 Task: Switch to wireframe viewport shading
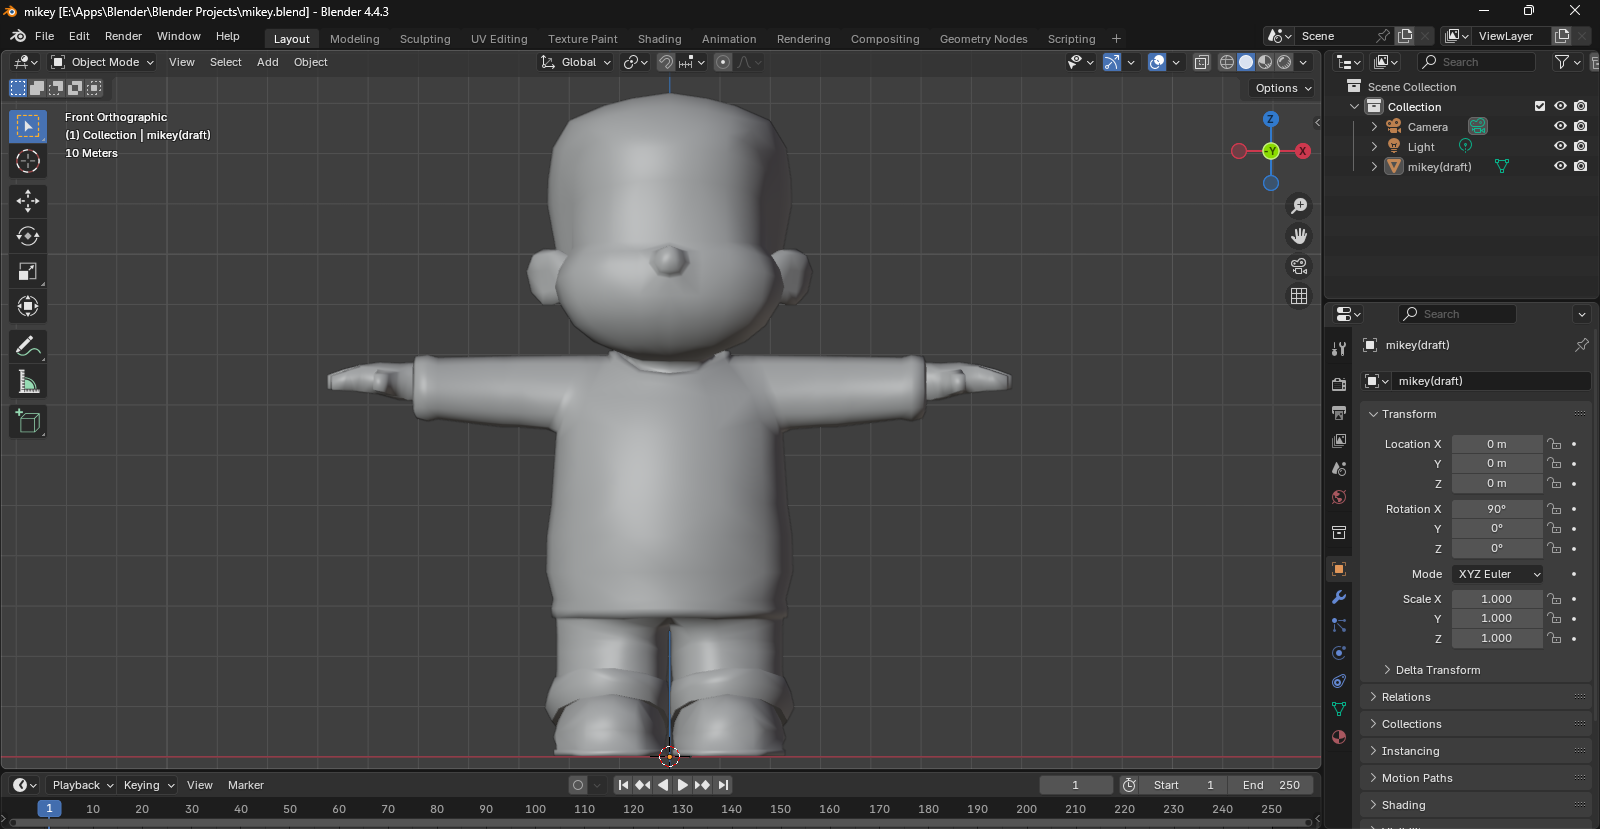(1227, 62)
